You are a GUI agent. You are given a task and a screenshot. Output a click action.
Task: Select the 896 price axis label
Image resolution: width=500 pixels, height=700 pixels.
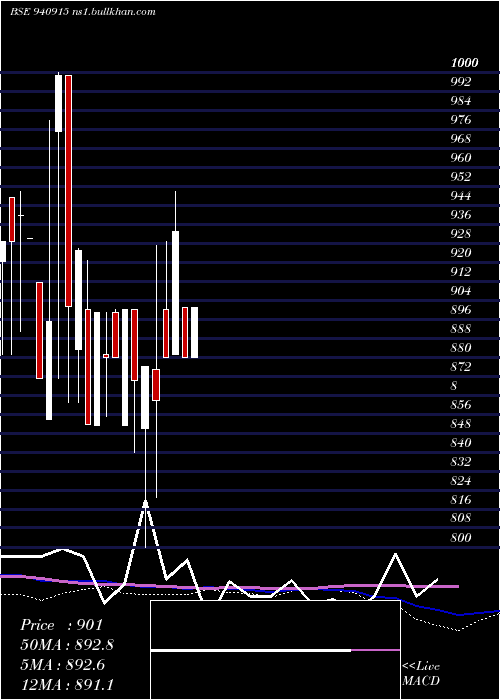point(461,309)
